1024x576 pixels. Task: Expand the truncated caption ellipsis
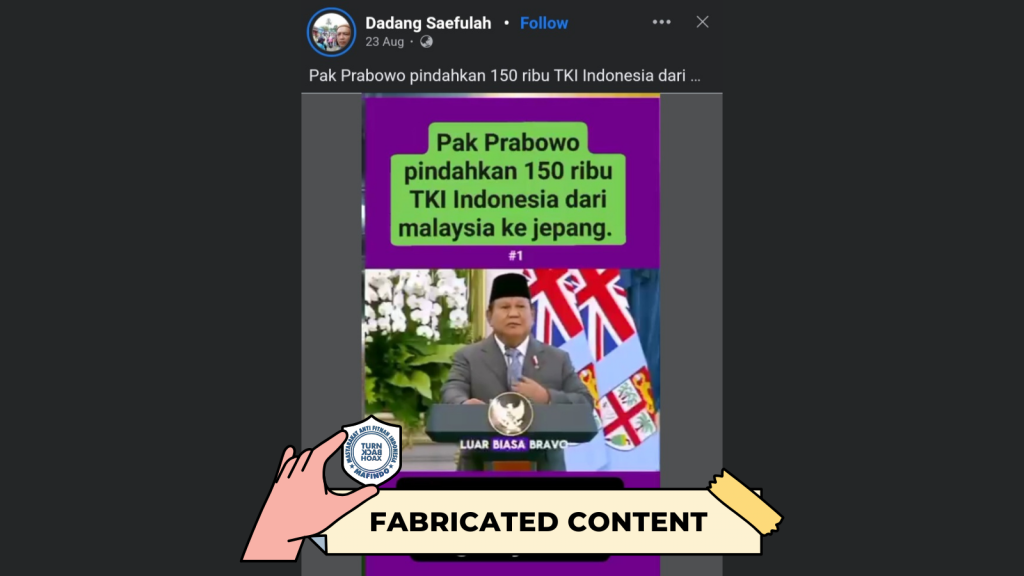coord(695,76)
